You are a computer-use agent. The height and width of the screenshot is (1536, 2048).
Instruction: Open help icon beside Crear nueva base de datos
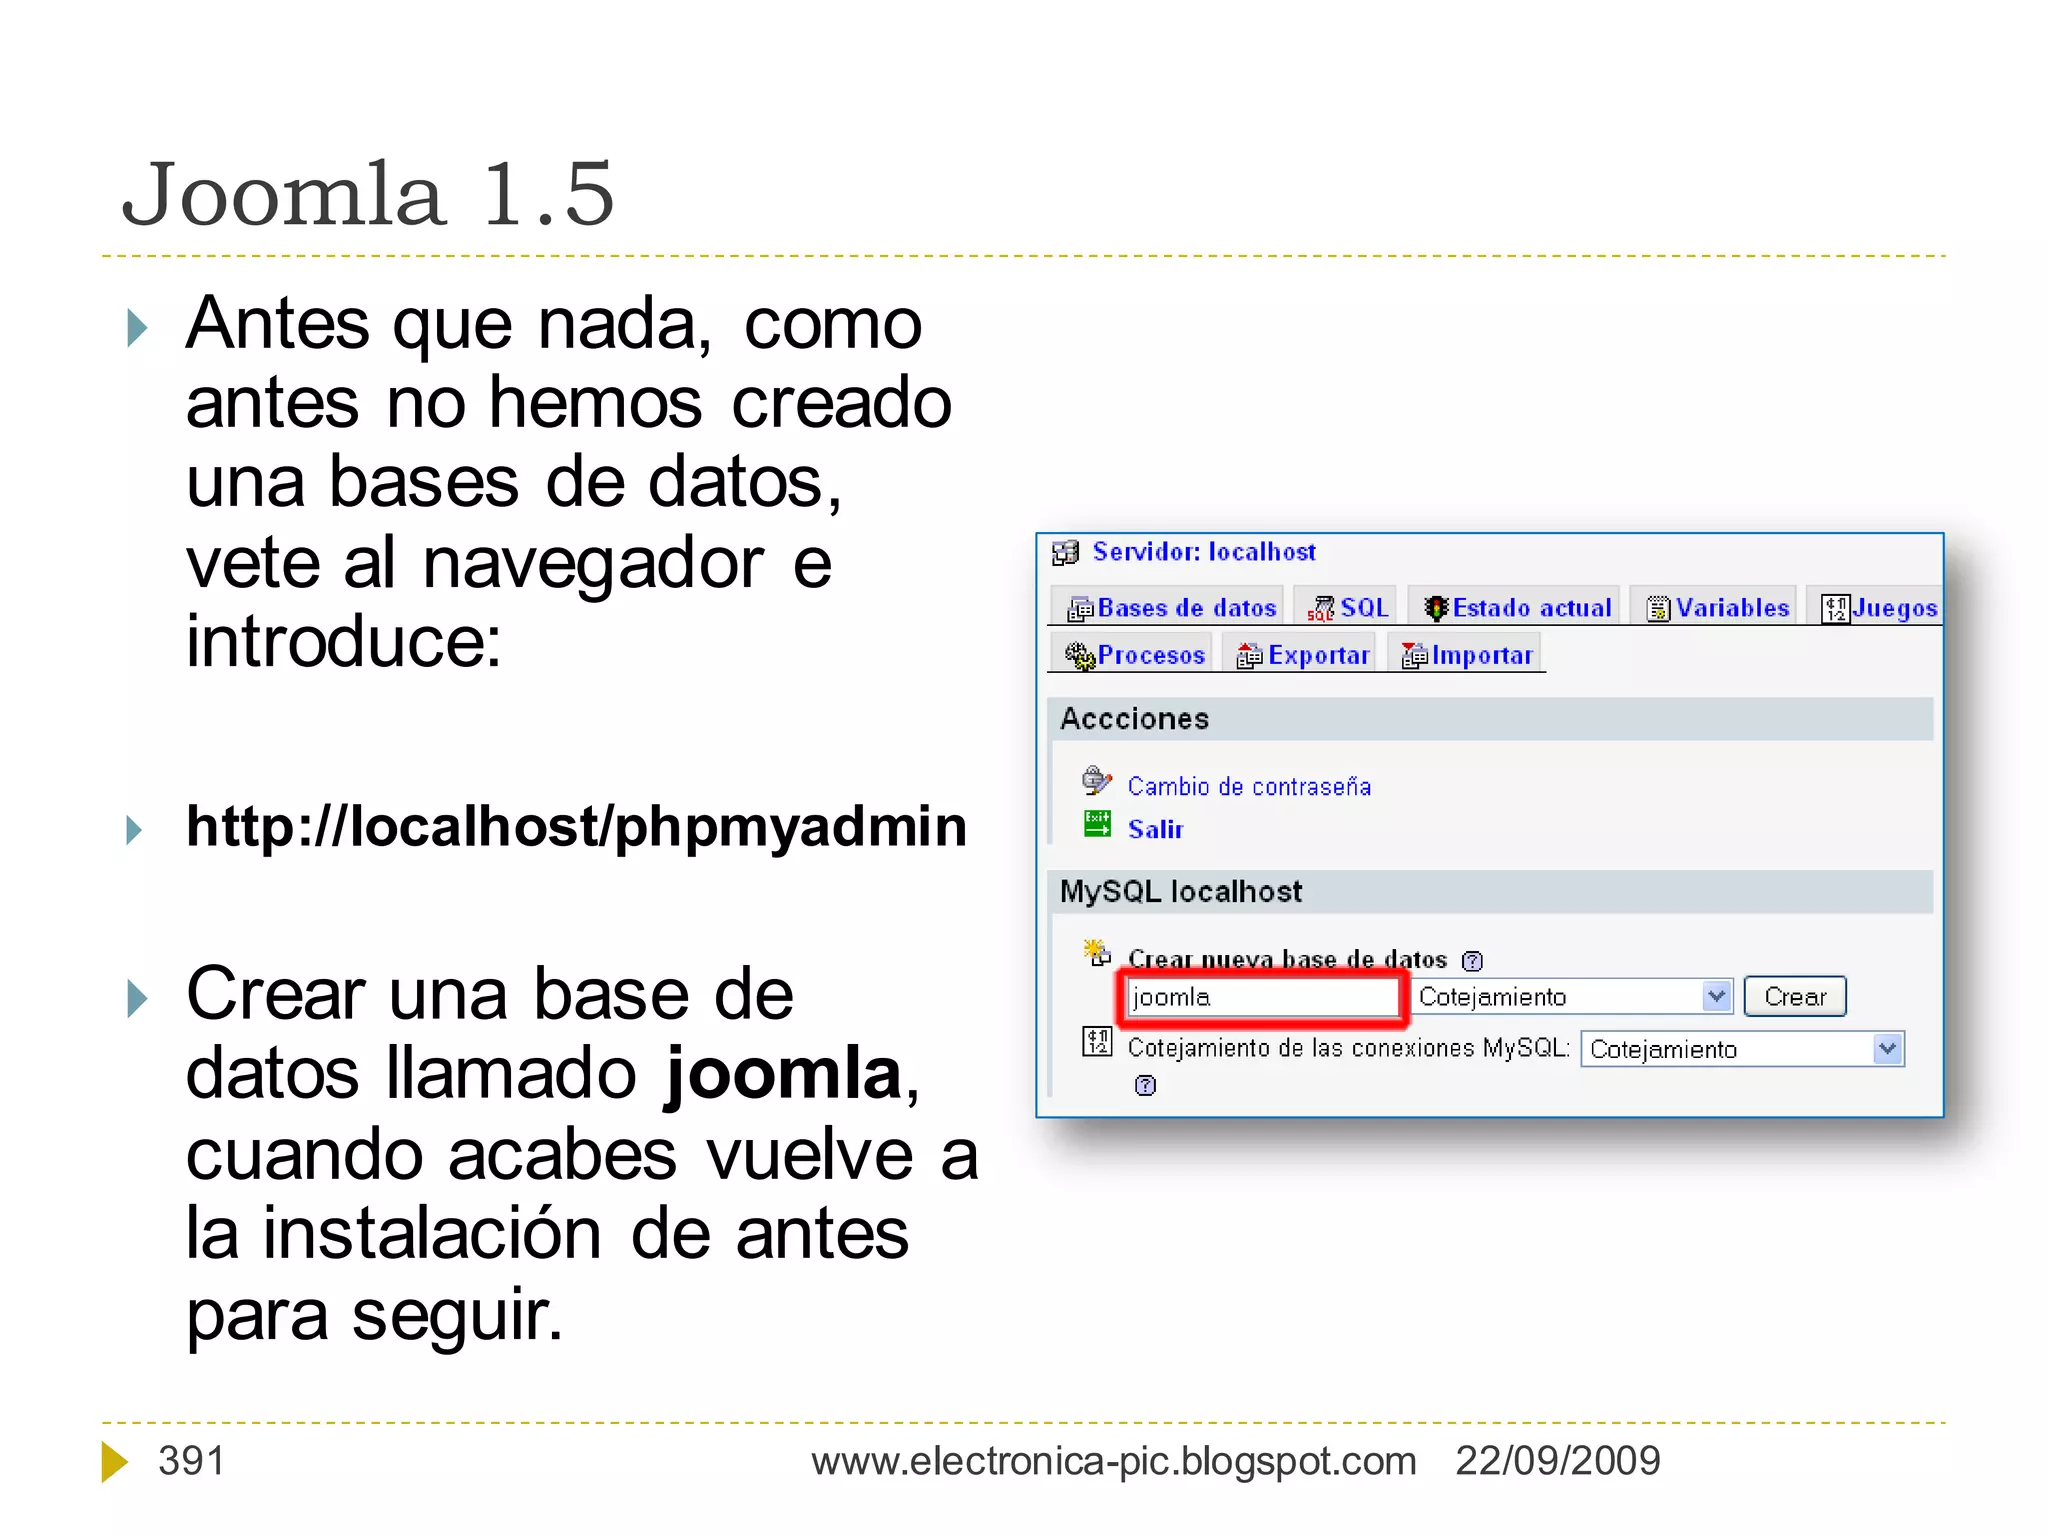click(1472, 961)
